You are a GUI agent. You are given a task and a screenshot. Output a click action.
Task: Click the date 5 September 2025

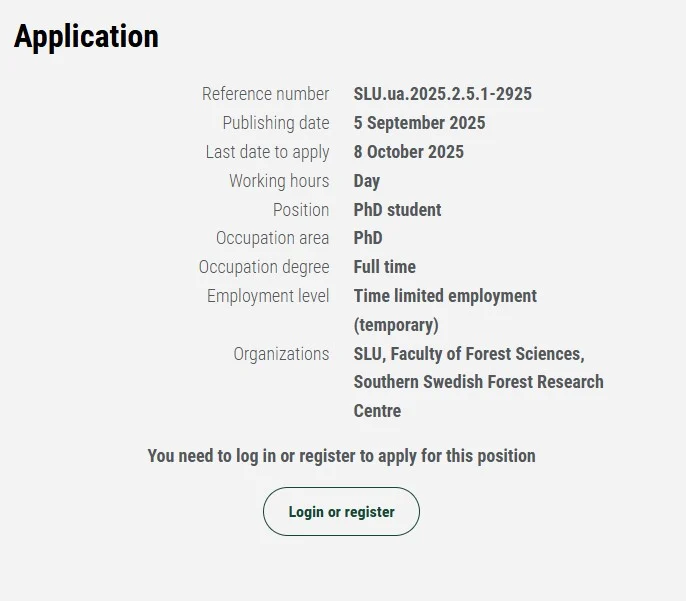pyautogui.click(x=419, y=123)
